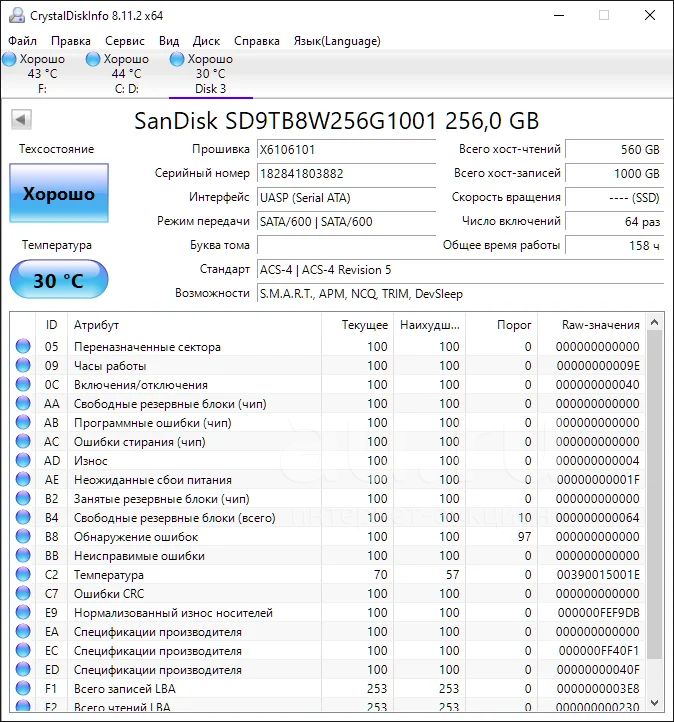Select the Обнаружение ошибок row text
Screen dimensions: 674x722
136,537
